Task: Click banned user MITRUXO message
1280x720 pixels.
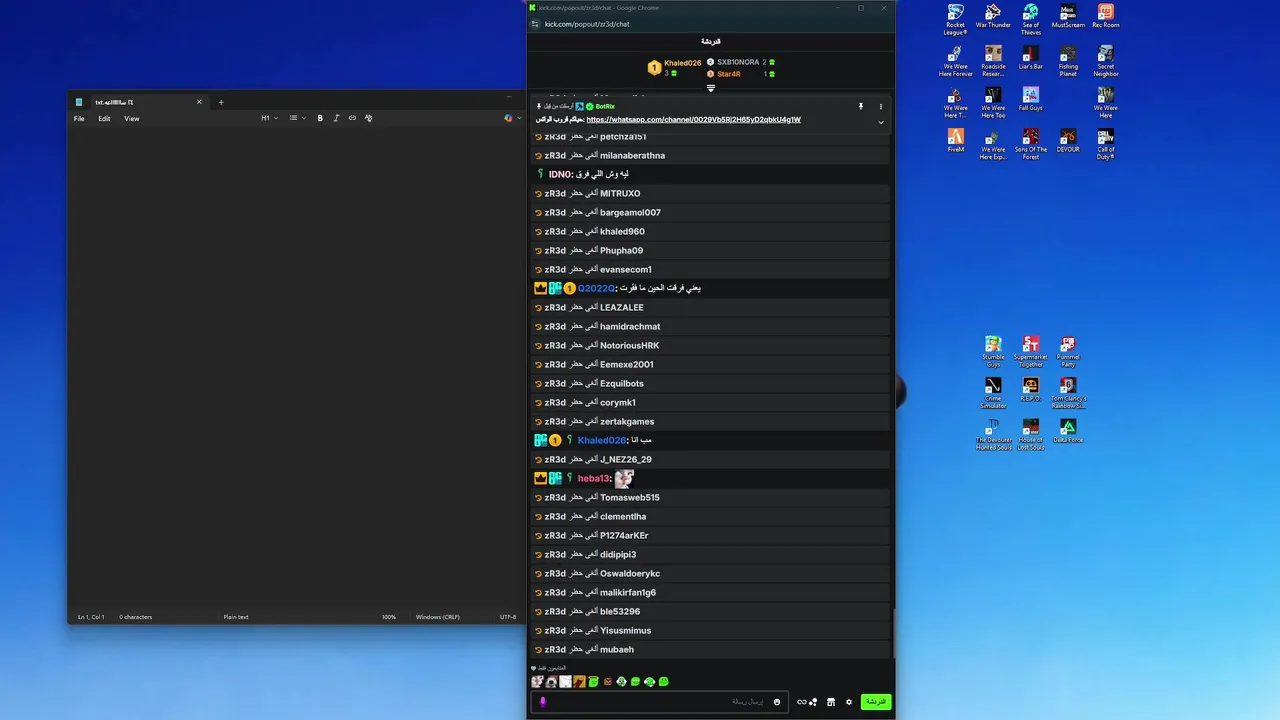Action: click(711, 193)
